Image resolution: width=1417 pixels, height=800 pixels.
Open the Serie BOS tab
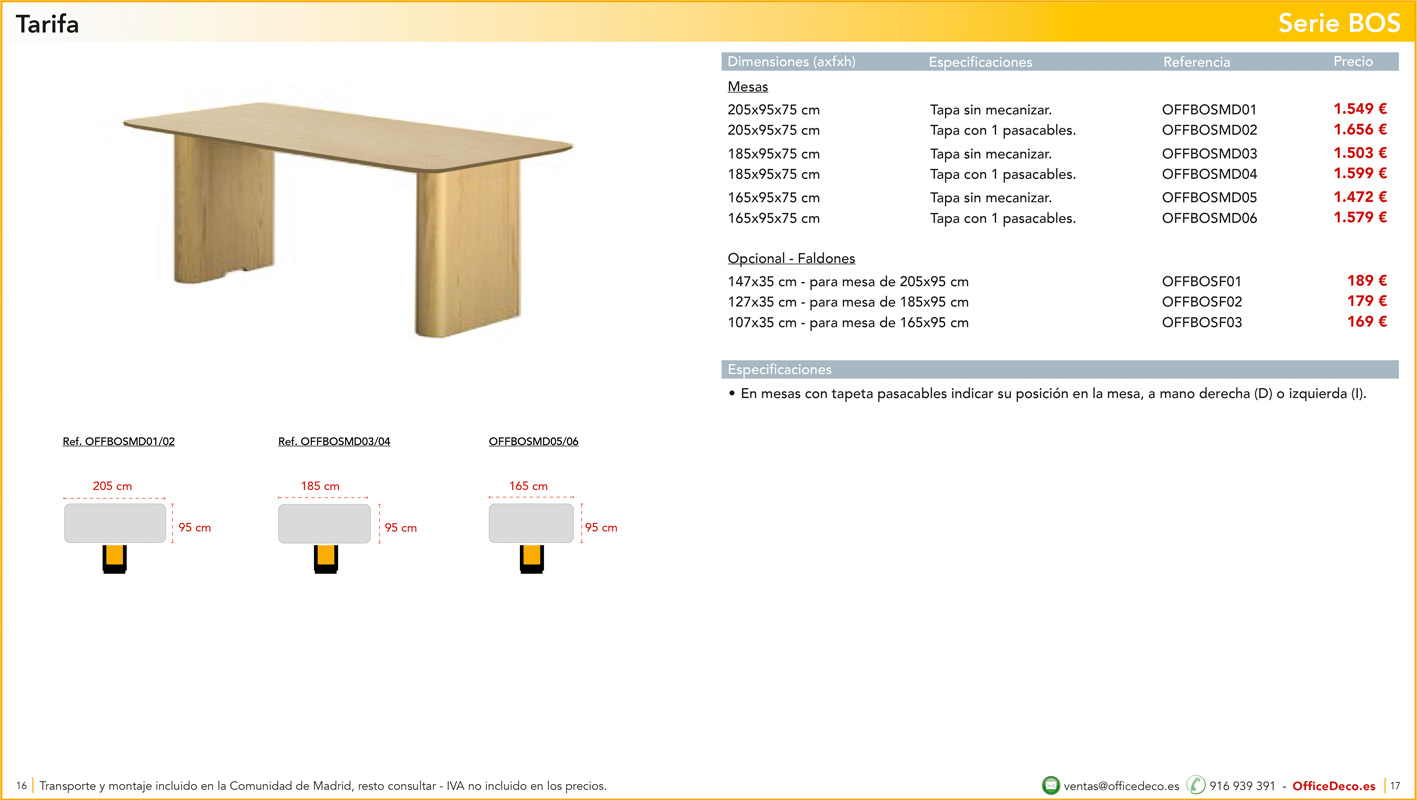tap(1339, 22)
